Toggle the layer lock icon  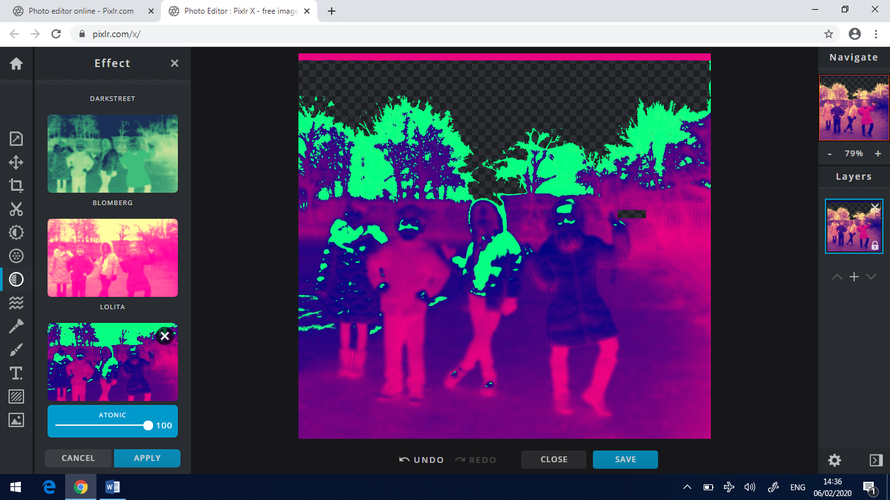tap(874, 245)
